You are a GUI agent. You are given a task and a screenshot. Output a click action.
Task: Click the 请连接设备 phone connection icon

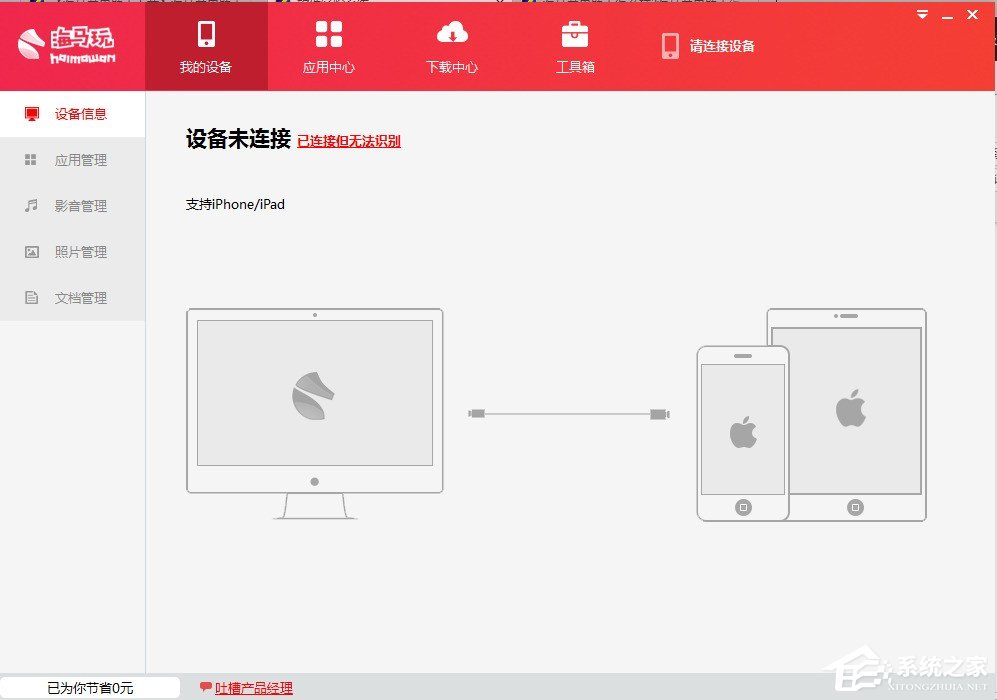(x=670, y=45)
